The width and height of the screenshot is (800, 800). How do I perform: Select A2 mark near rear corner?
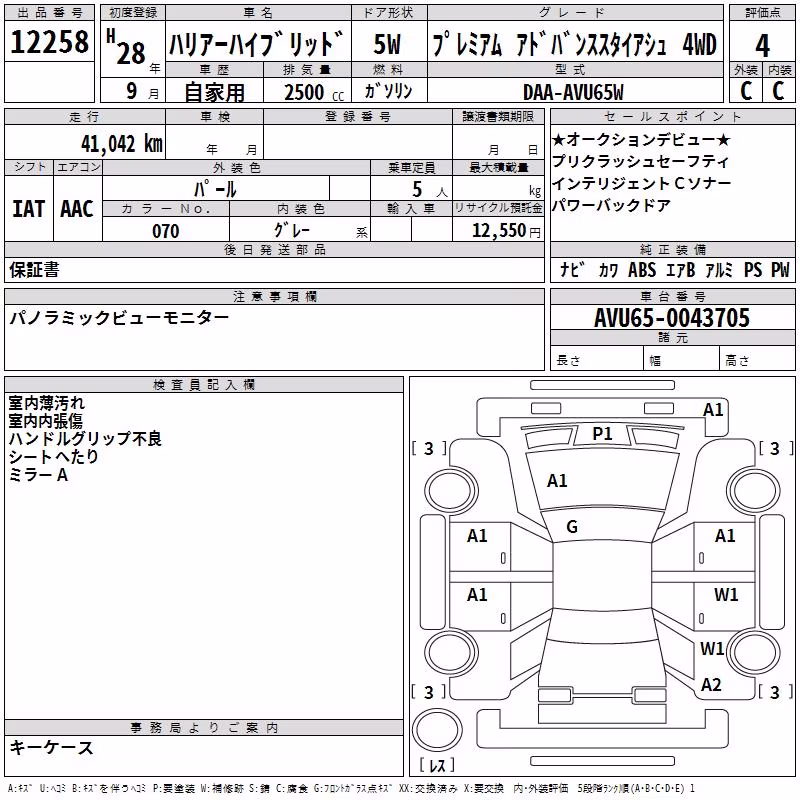click(711, 685)
